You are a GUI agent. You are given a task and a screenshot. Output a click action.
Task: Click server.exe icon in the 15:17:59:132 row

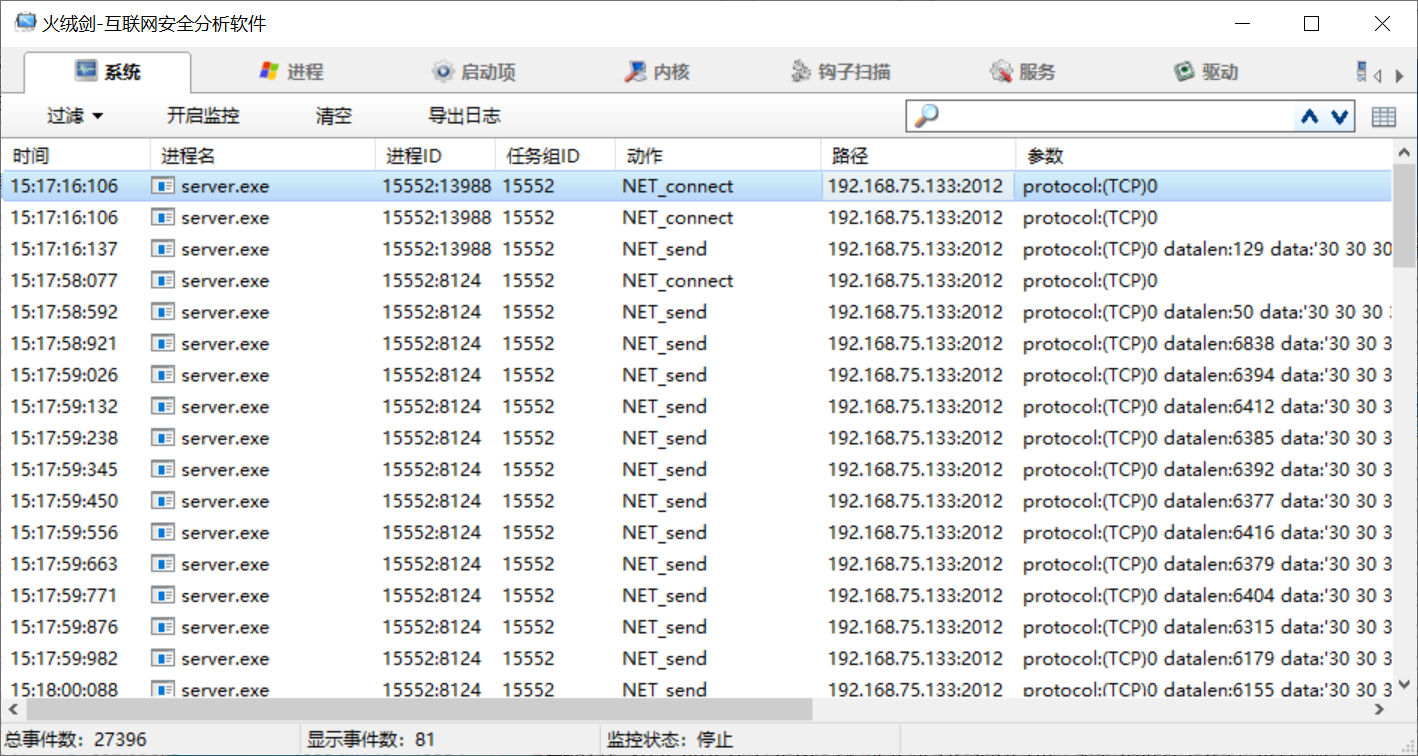pyautogui.click(x=163, y=407)
